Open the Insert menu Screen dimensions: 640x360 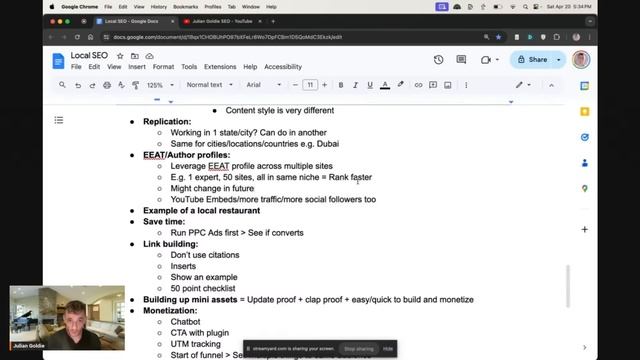(x=137, y=67)
